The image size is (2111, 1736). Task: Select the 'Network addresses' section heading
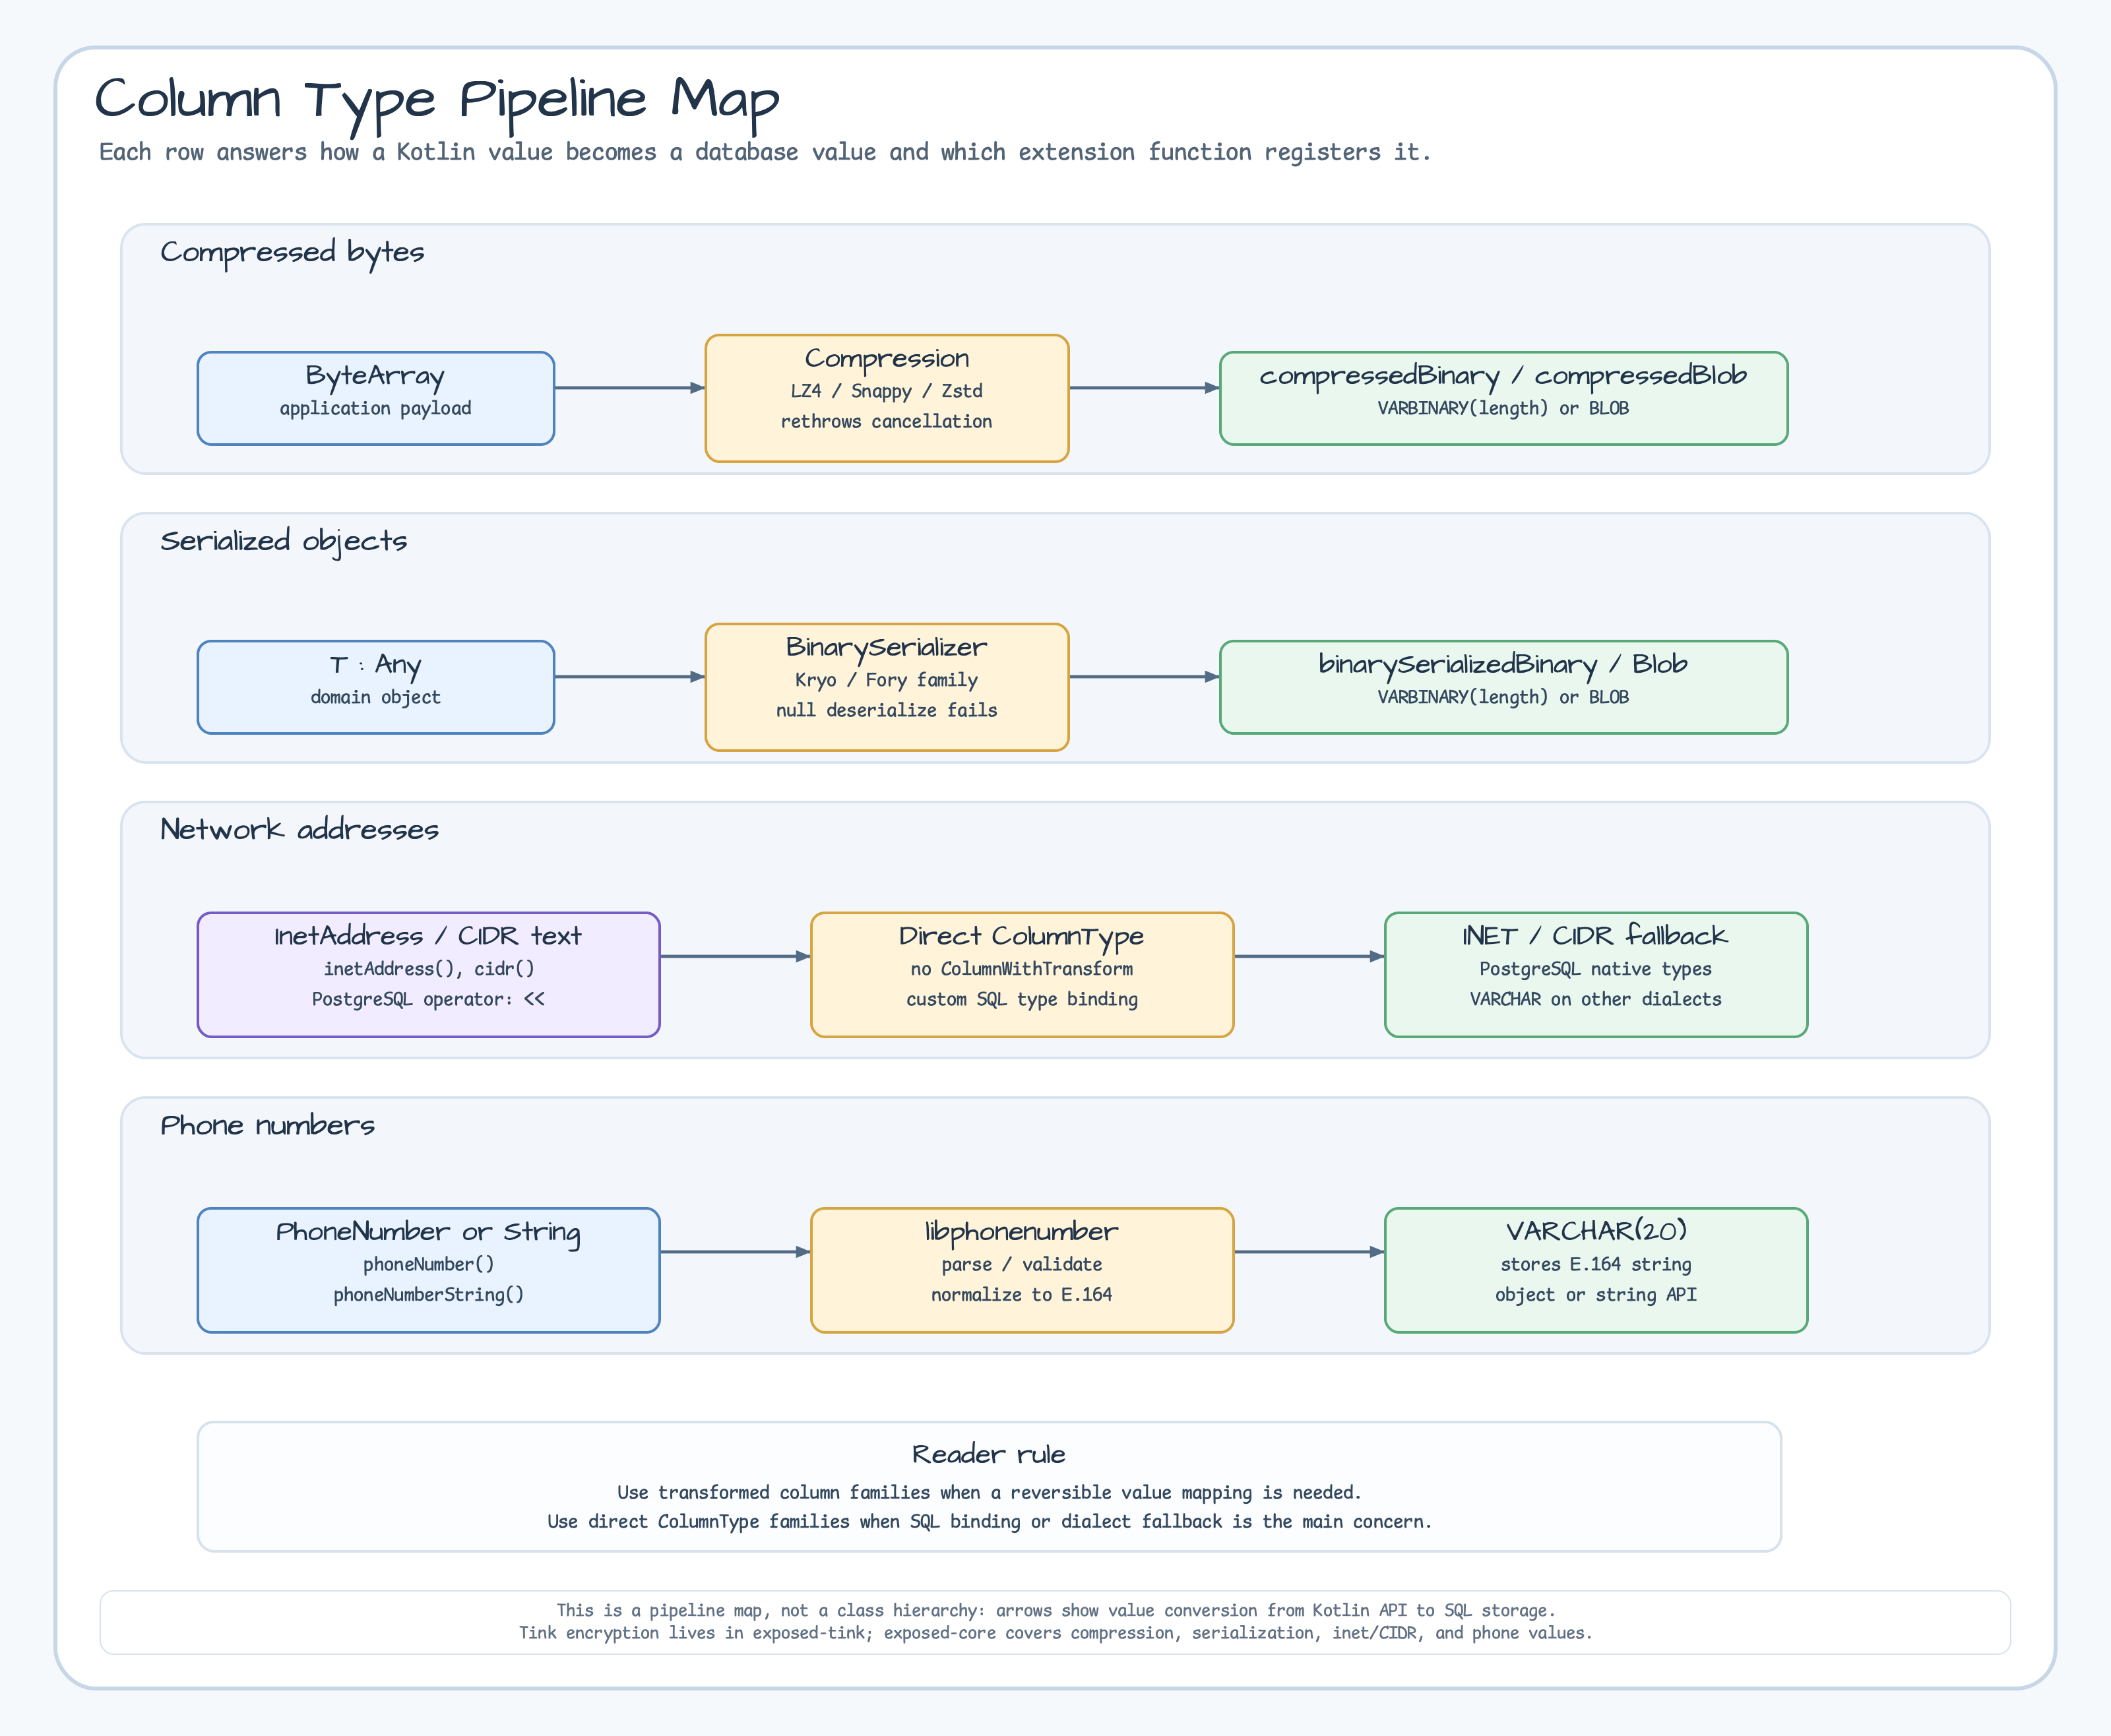pyautogui.click(x=300, y=829)
